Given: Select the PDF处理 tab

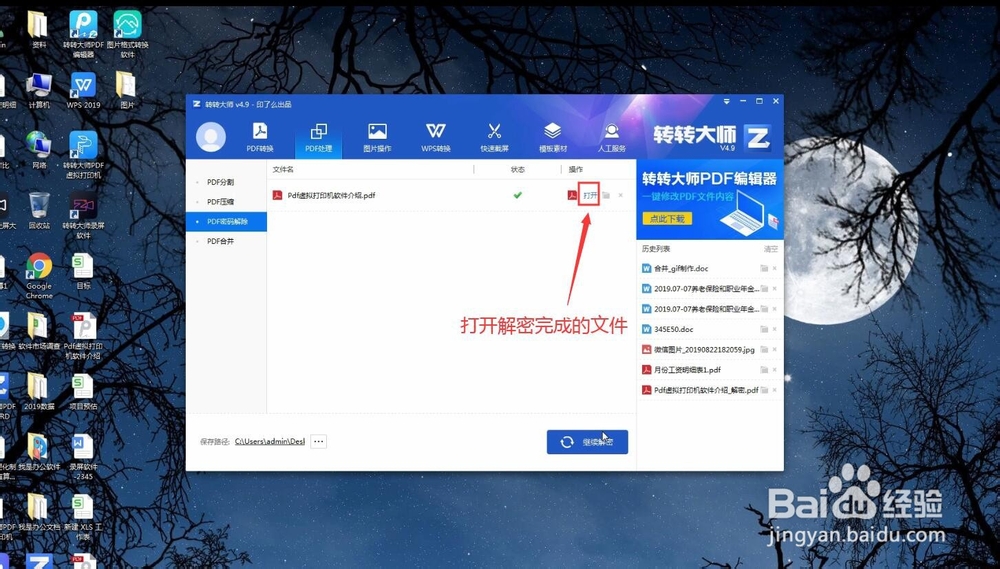Looking at the screenshot, I should 318,137.
